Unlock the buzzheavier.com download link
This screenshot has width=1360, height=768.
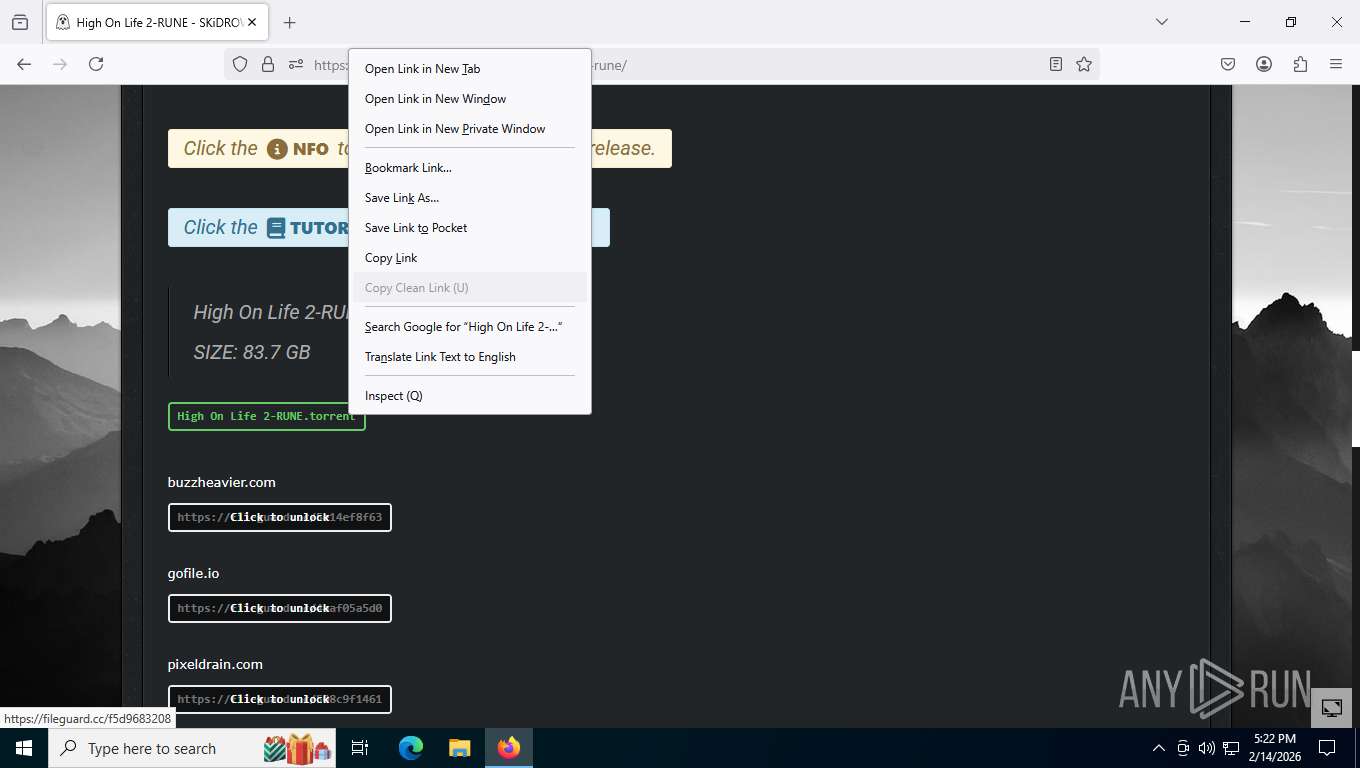click(279, 517)
